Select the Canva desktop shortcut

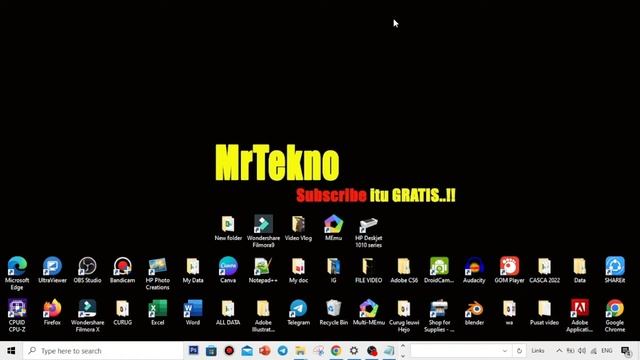(x=228, y=270)
